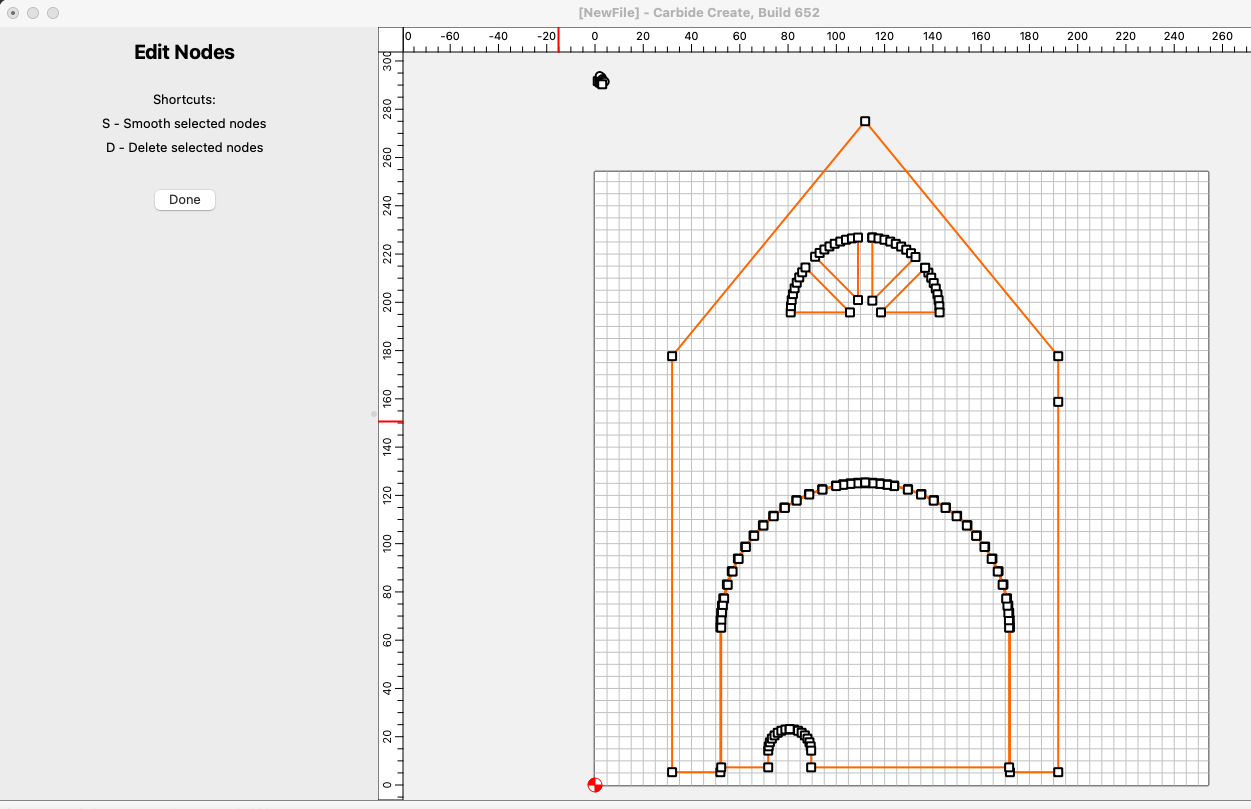Click the window title Carbide Create, Build 652
Image resolution: width=1251 pixels, height=809 pixels.
click(x=699, y=12)
